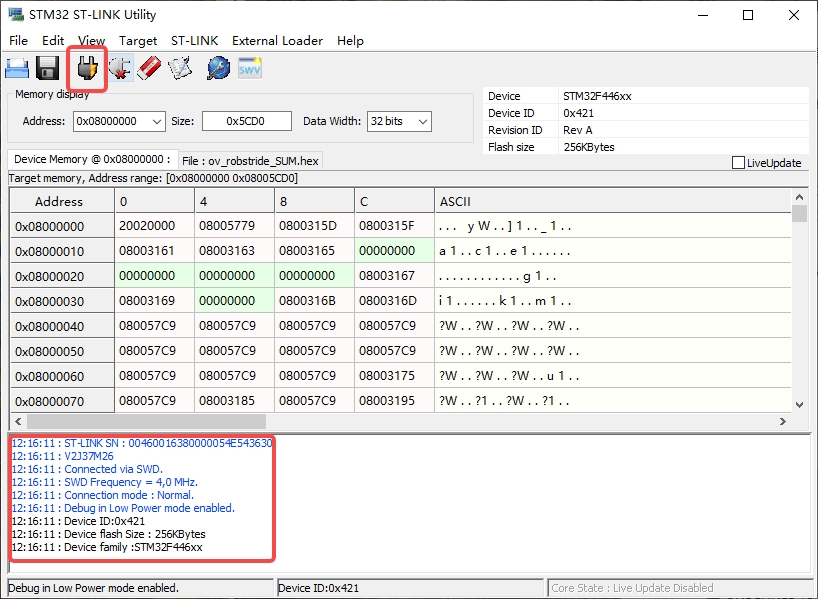
Task: Disconnect from target using the toolbar icon
Action: pyautogui.click(x=121, y=68)
